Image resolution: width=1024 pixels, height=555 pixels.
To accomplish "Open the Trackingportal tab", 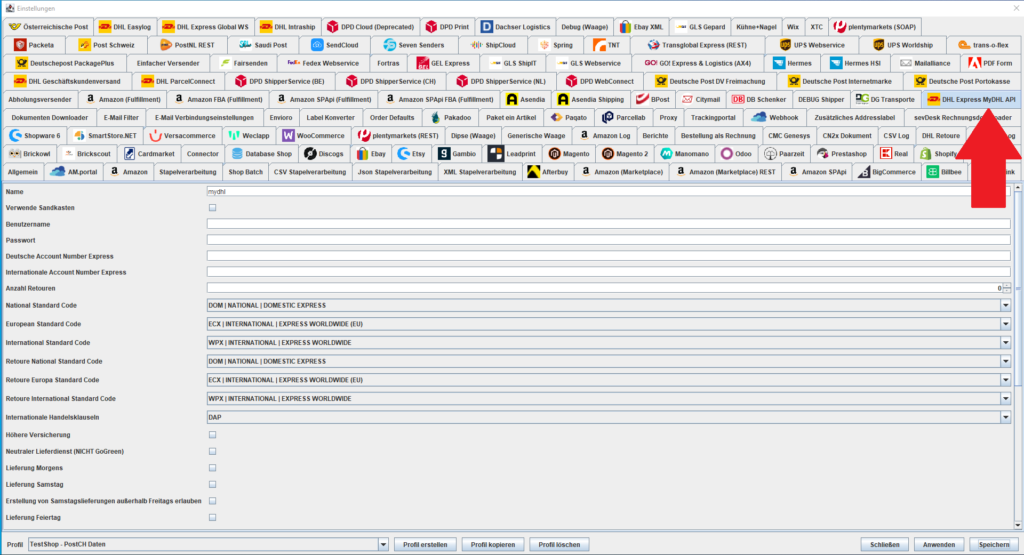I will tap(713, 118).
